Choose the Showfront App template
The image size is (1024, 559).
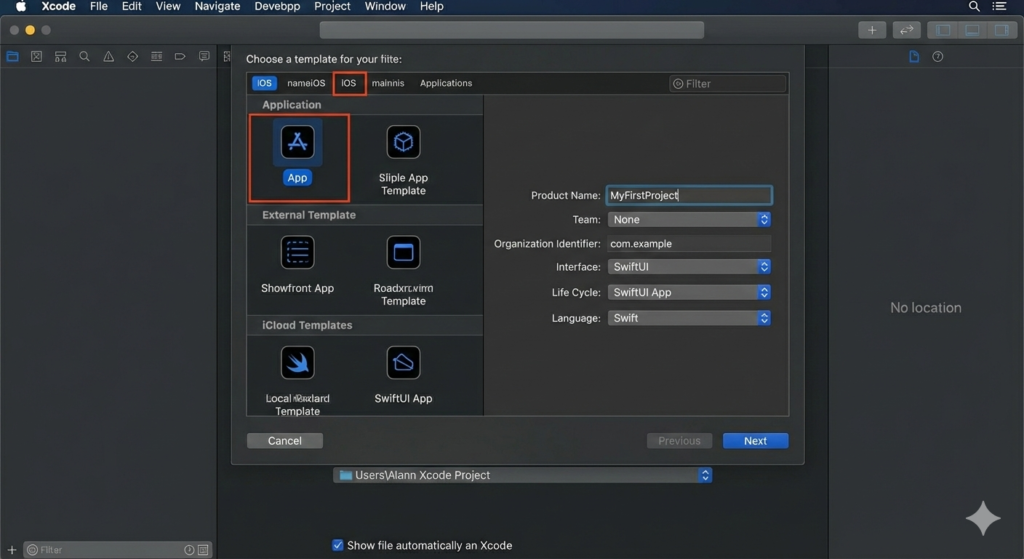click(297, 252)
